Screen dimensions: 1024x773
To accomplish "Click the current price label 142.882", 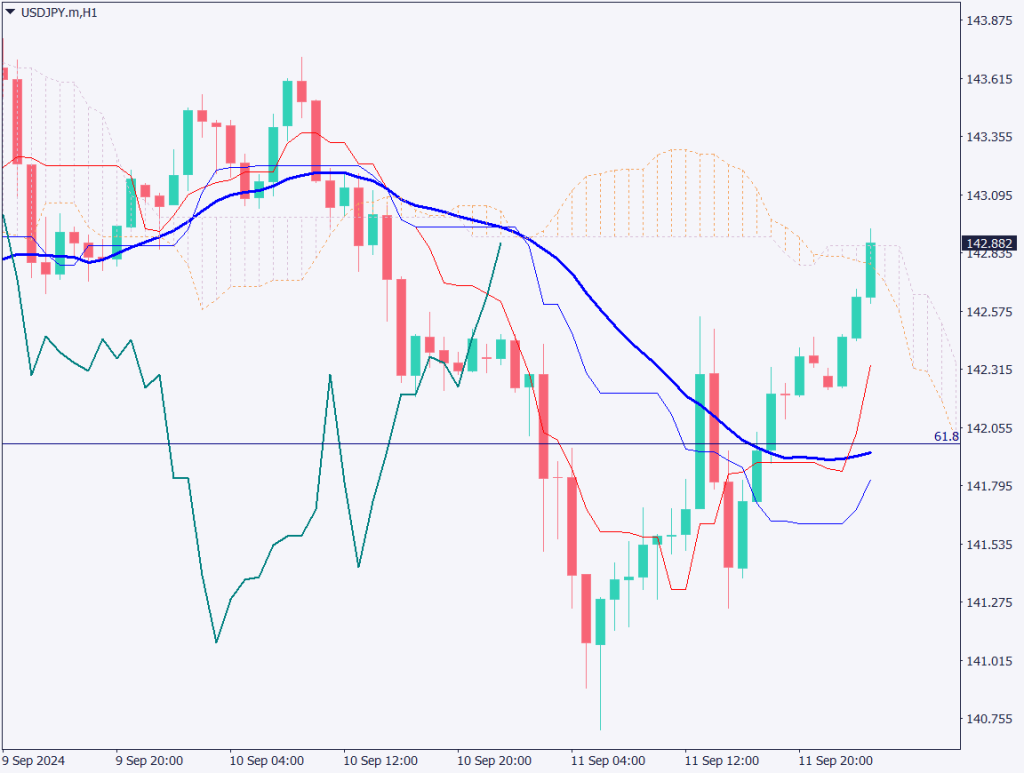I will (x=988, y=243).
